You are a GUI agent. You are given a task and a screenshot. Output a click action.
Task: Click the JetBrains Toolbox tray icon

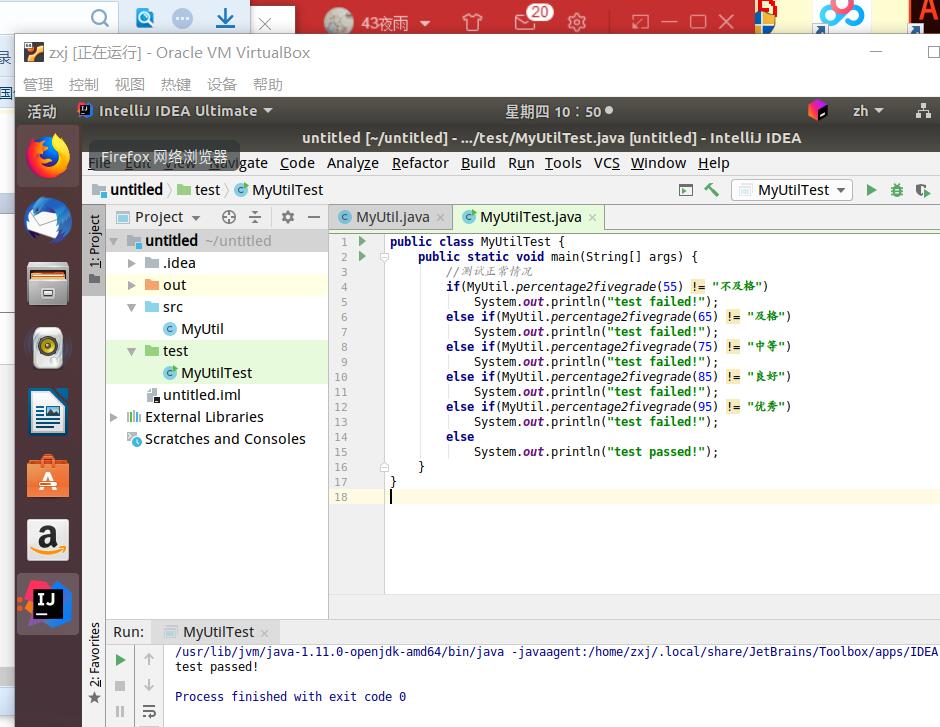[818, 110]
